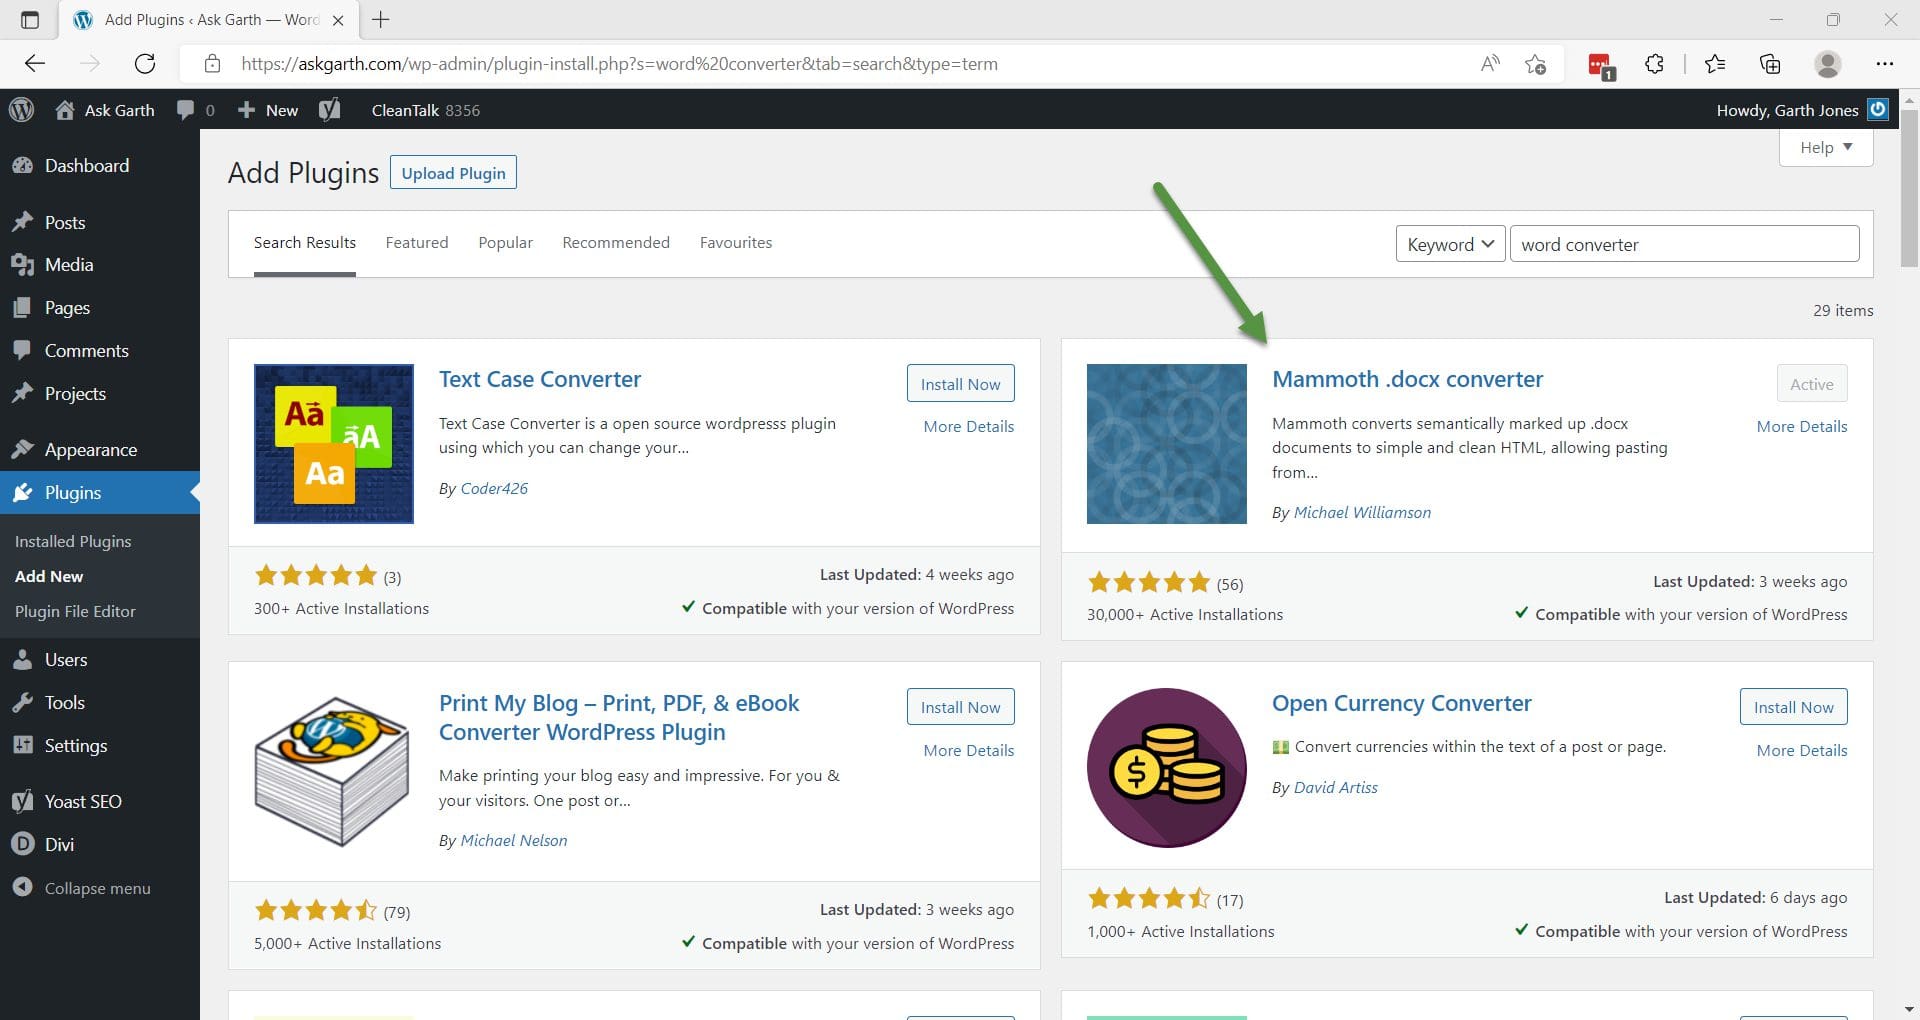Add page to favorites star icon
Image resolution: width=1920 pixels, height=1020 pixels.
[1535, 64]
